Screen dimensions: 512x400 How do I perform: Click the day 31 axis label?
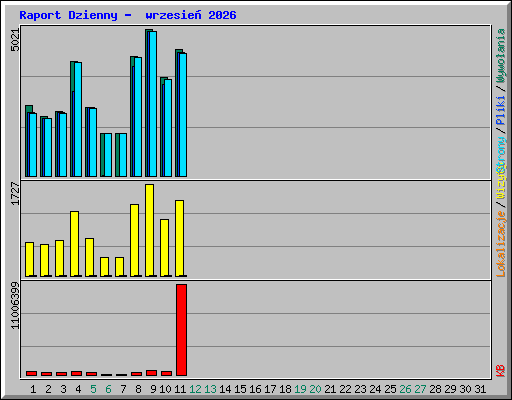tap(480, 389)
